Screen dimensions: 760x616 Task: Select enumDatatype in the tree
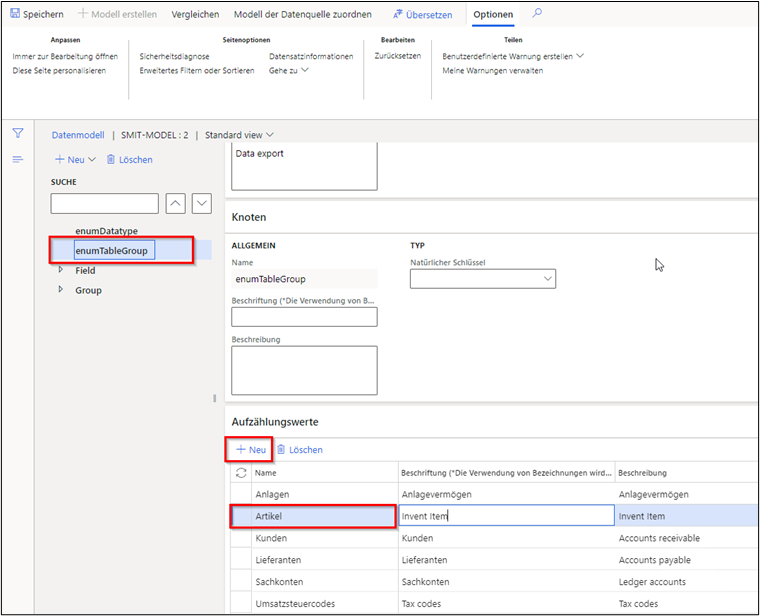point(106,231)
